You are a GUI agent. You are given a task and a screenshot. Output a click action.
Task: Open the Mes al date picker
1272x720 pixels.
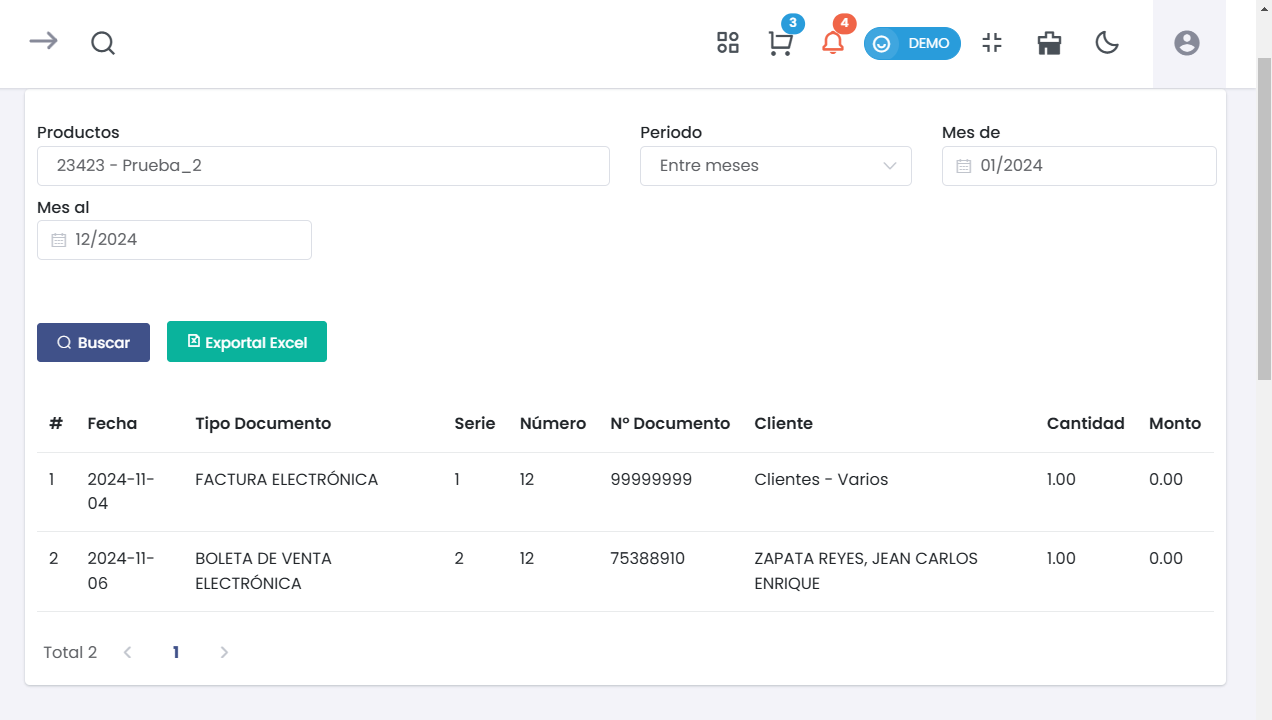coord(174,240)
